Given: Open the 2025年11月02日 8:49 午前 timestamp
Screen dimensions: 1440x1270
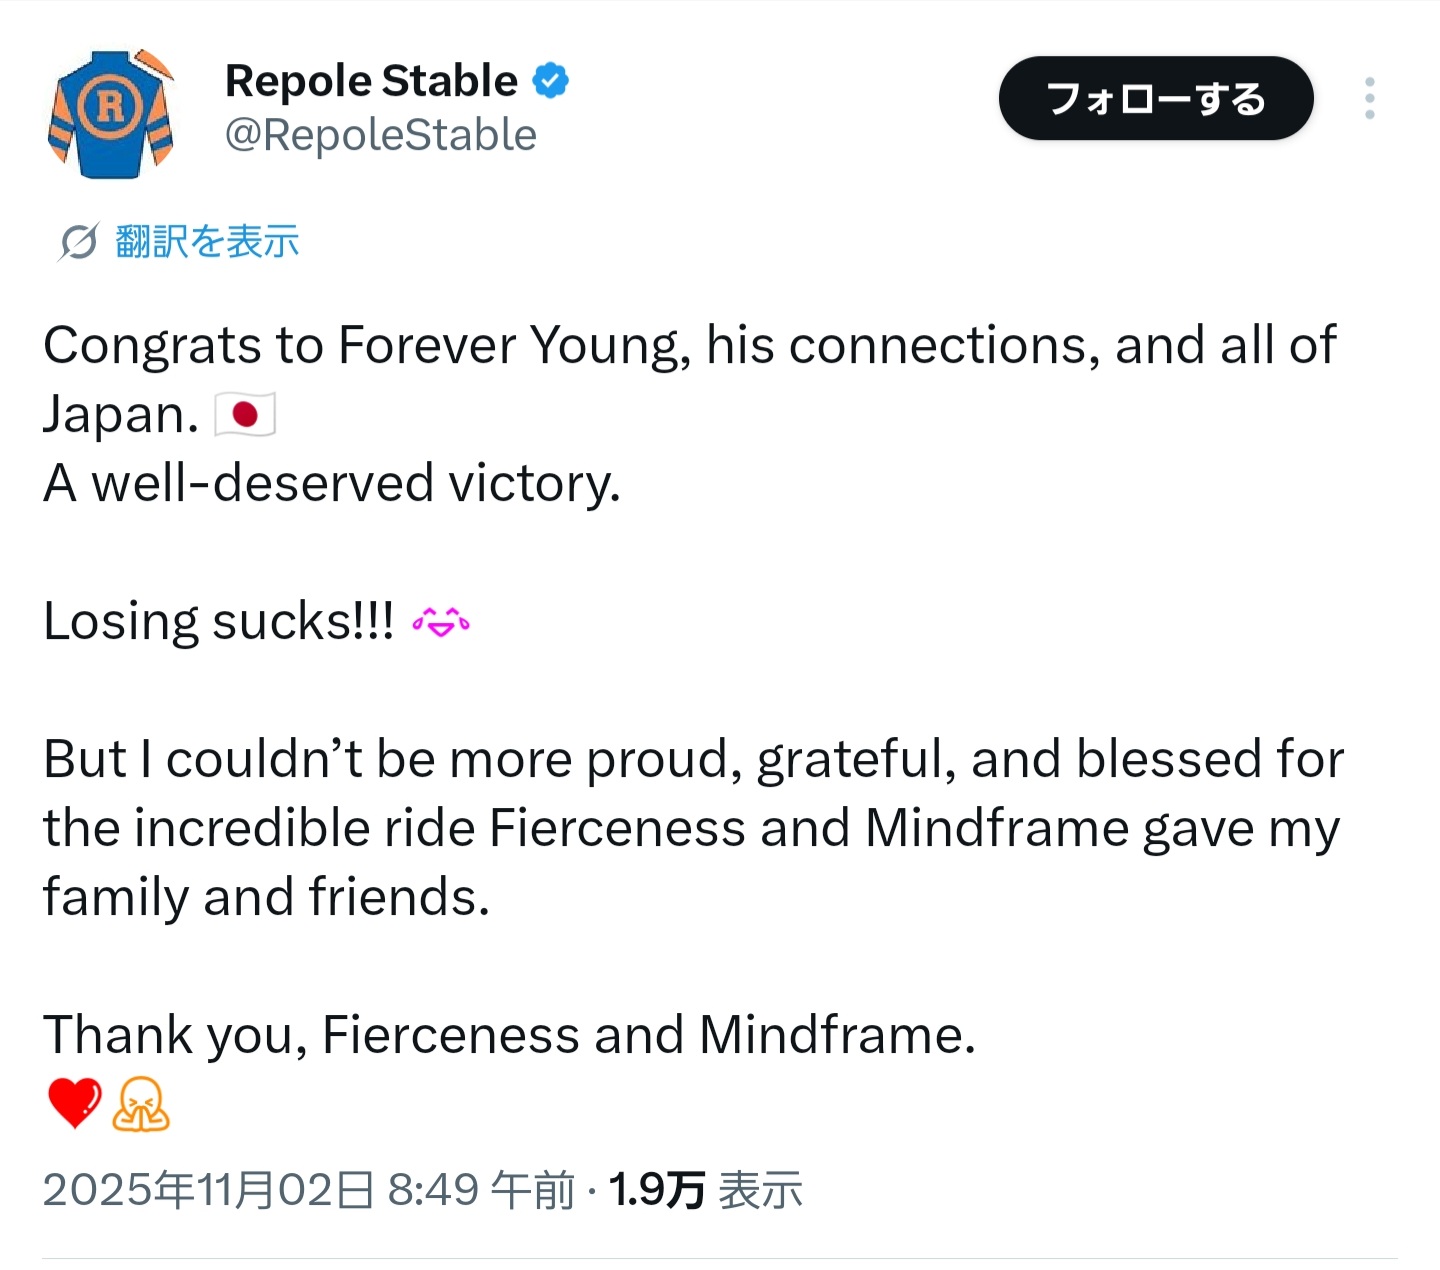Looking at the screenshot, I should pyautogui.click(x=309, y=1190).
